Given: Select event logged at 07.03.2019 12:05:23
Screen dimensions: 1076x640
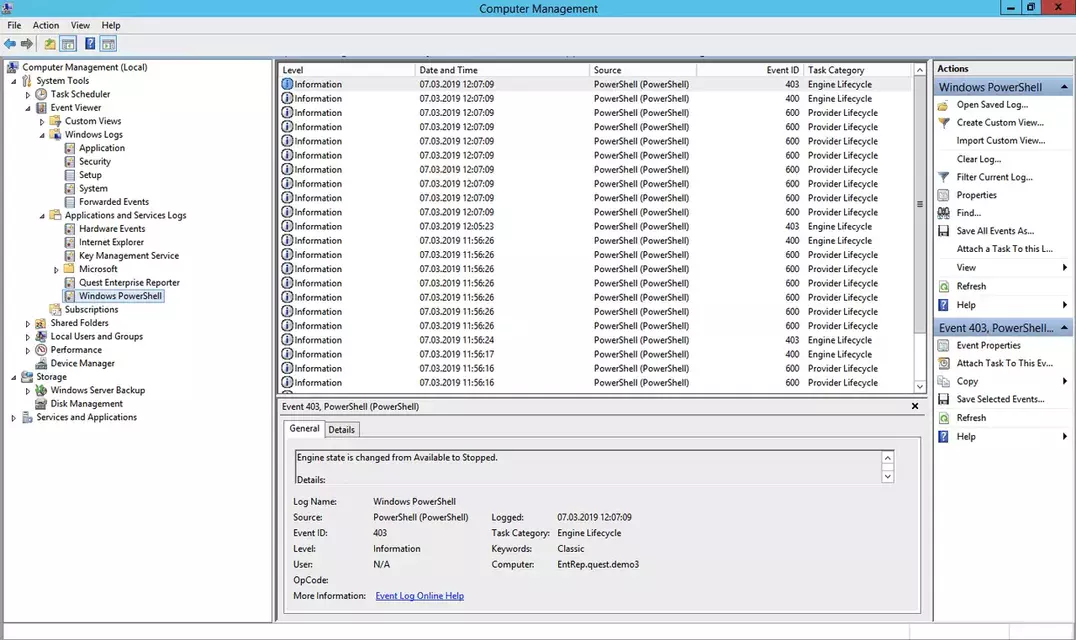Looking at the screenshot, I should click(596, 226).
